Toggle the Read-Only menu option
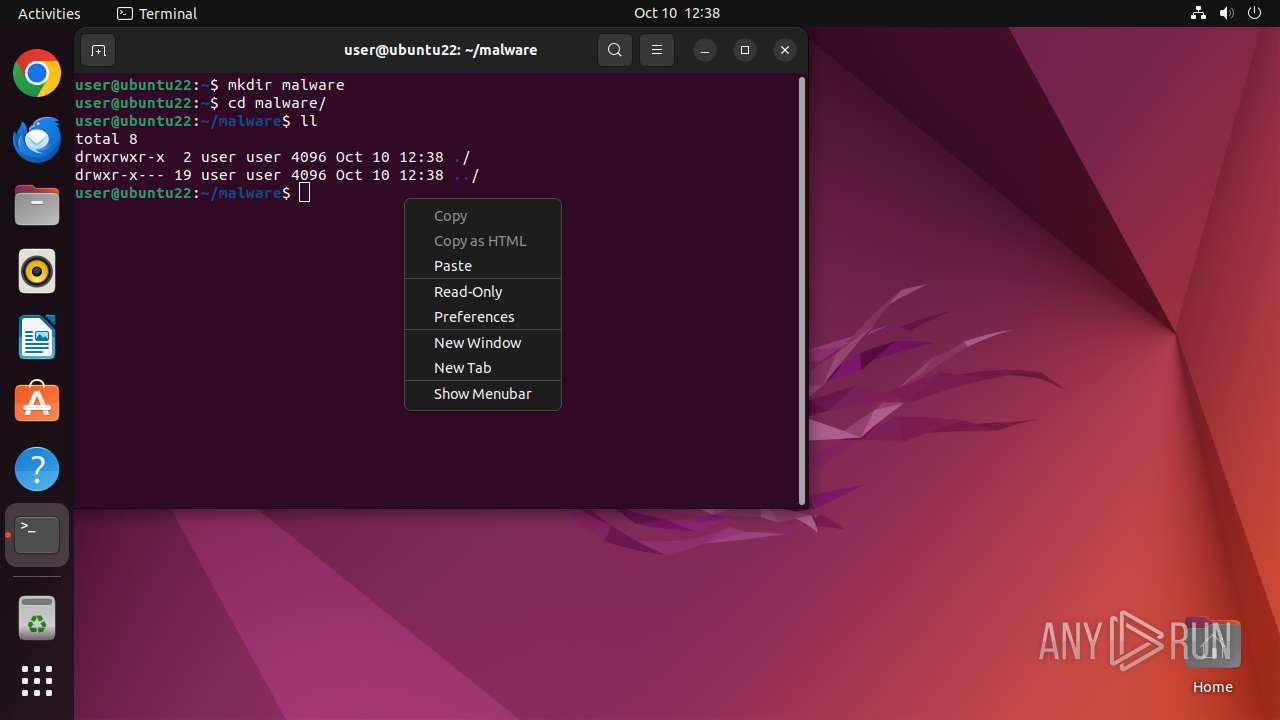This screenshot has width=1280, height=720. point(483,291)
